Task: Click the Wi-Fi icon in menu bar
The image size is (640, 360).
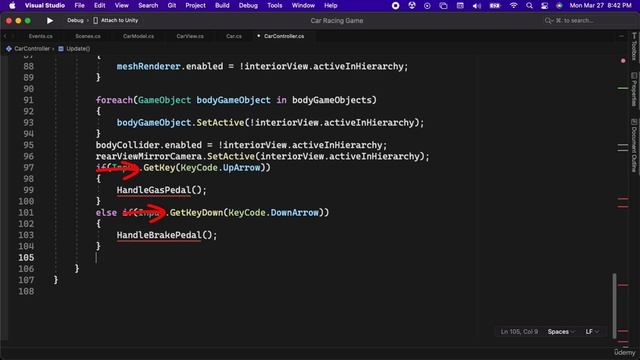Action: pos(513,6)
